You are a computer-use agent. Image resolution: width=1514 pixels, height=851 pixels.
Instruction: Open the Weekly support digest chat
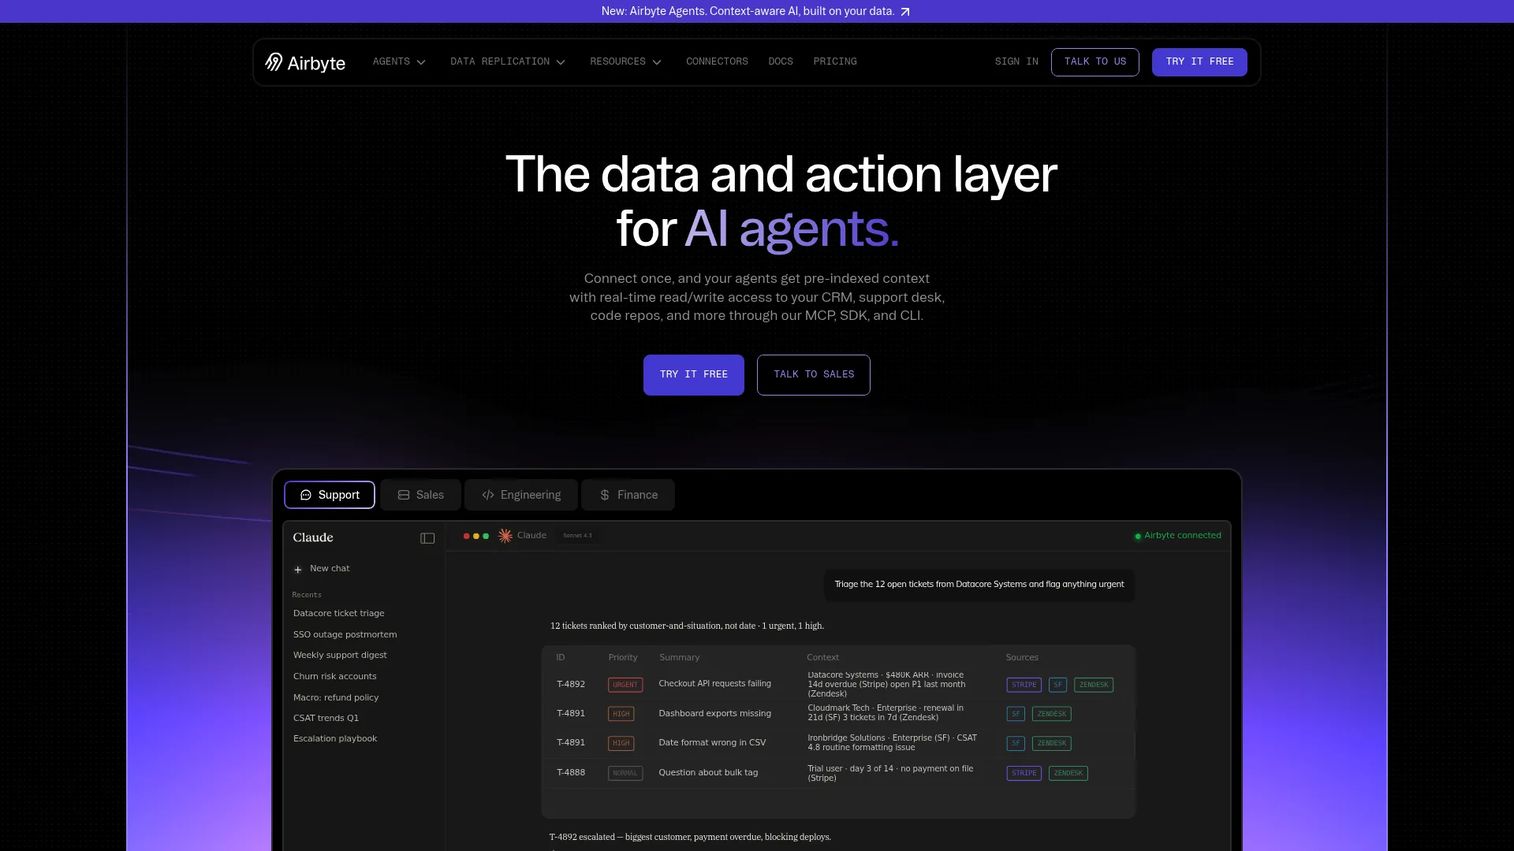coord(340,656)
